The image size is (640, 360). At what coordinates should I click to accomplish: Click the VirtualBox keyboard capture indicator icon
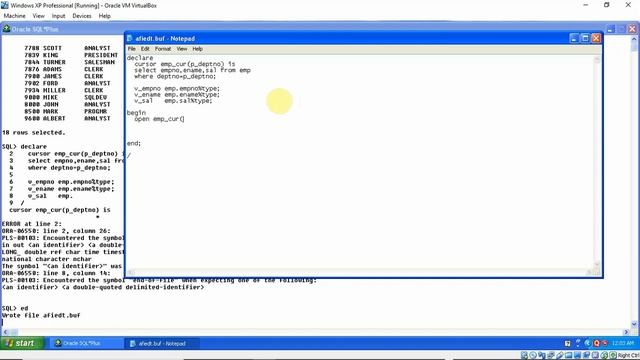[x=613, y=355]
